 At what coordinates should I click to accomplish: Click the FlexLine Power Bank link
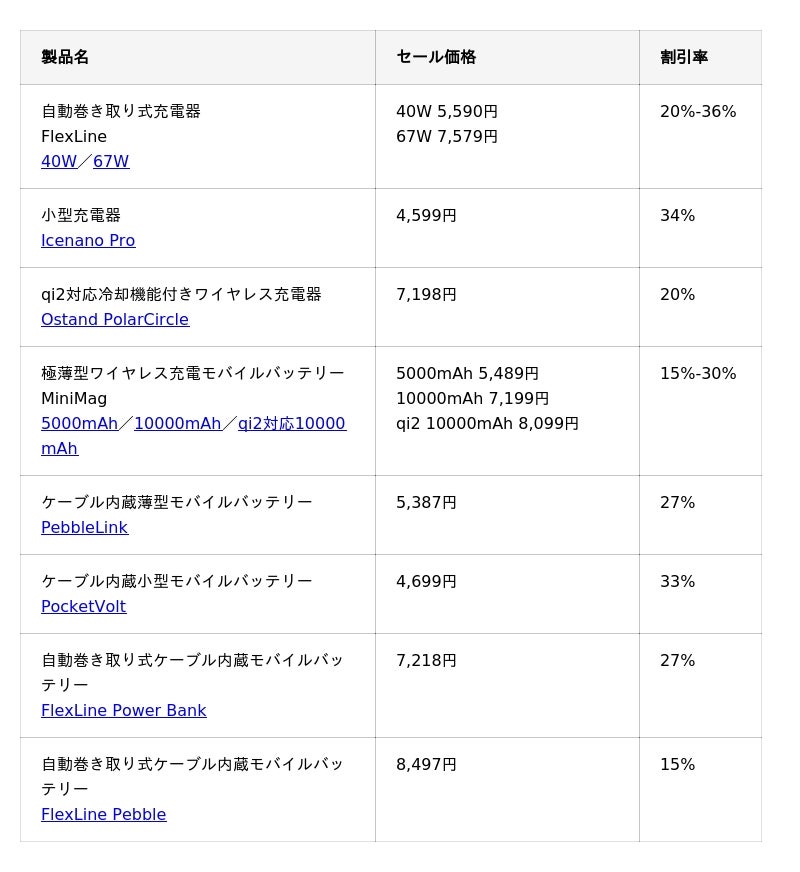coord(124,711)
